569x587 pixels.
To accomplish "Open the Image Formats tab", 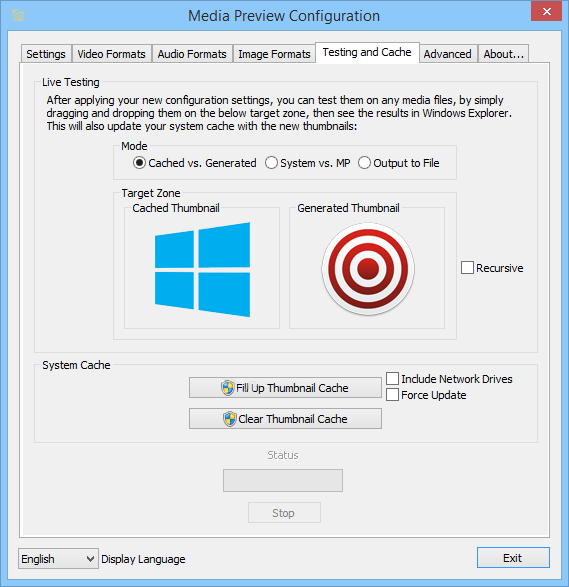I will pos(274,54).
